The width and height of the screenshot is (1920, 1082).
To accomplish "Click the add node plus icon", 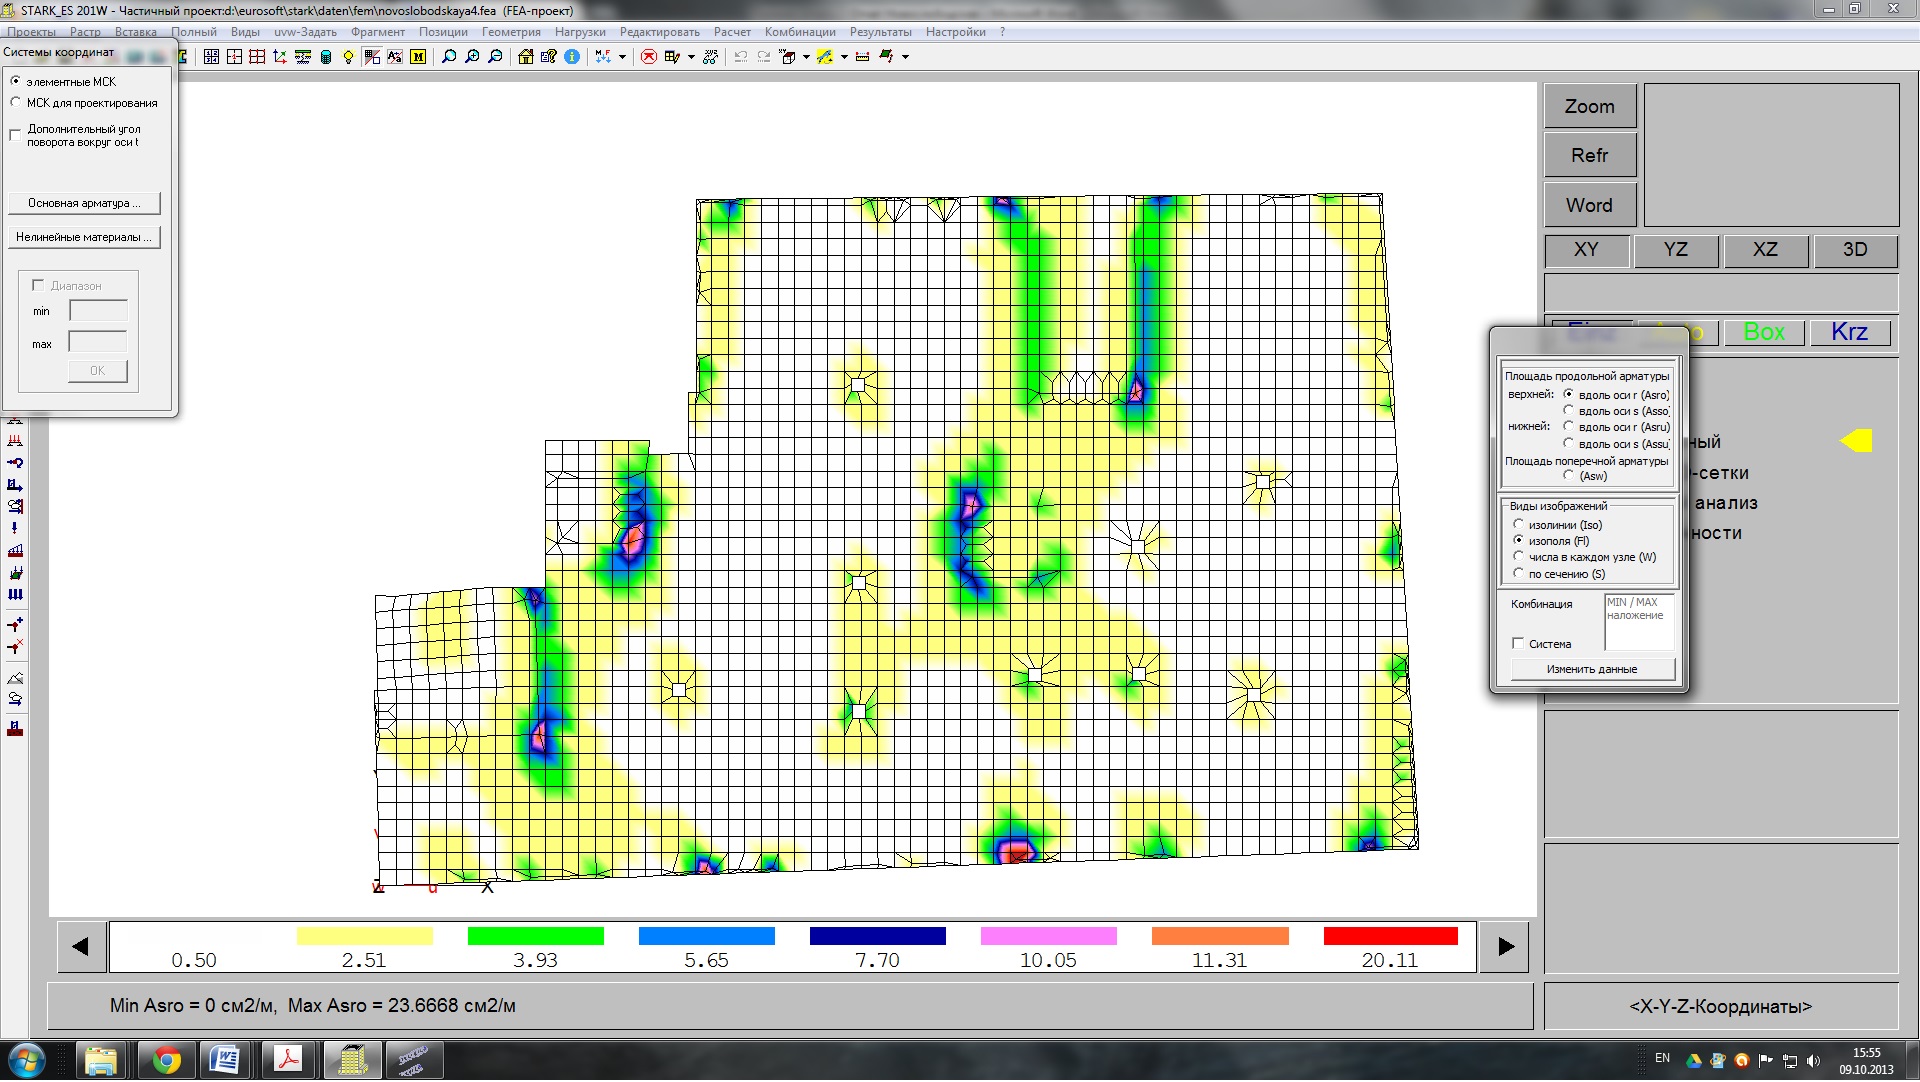I will point(15,624).
